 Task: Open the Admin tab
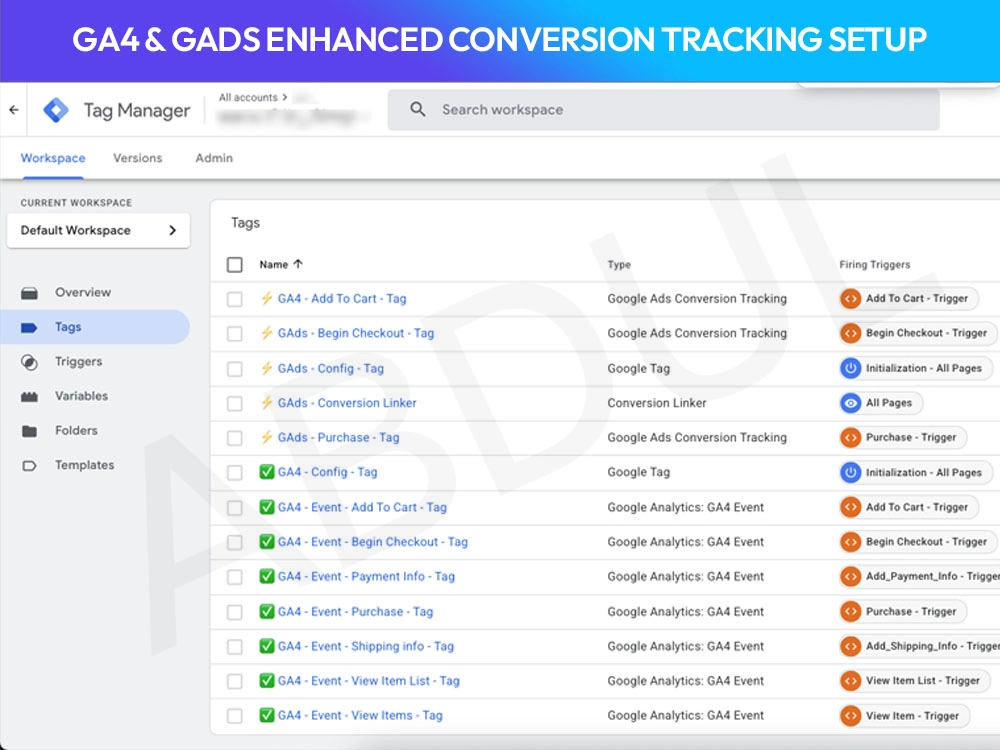point(214,158)
